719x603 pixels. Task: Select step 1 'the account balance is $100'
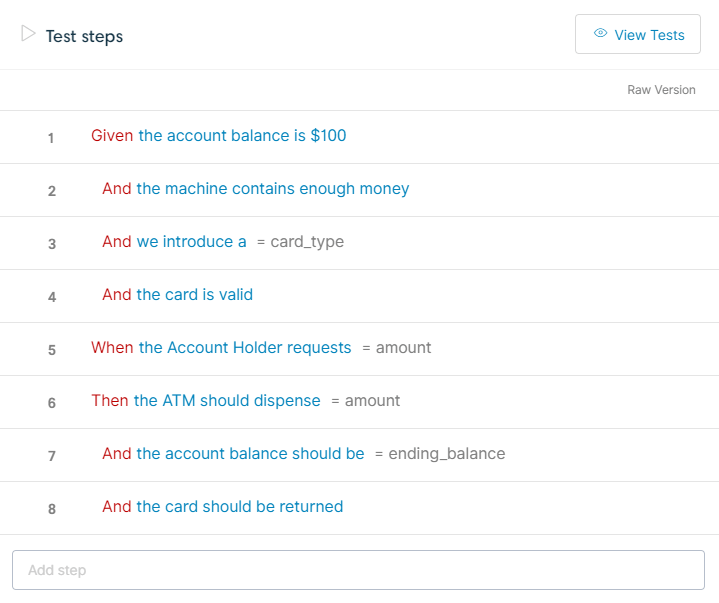coord(242,135)
